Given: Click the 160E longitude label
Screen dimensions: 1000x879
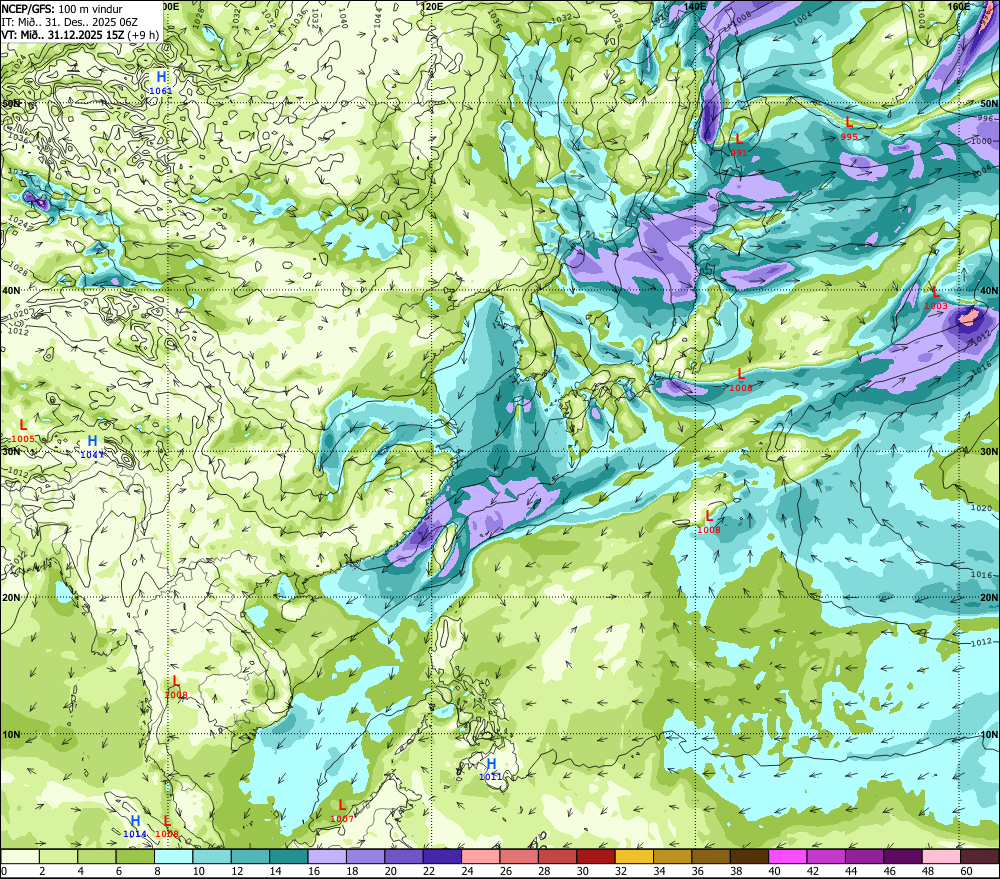Looking at the screenshot, I should point(959,6).
